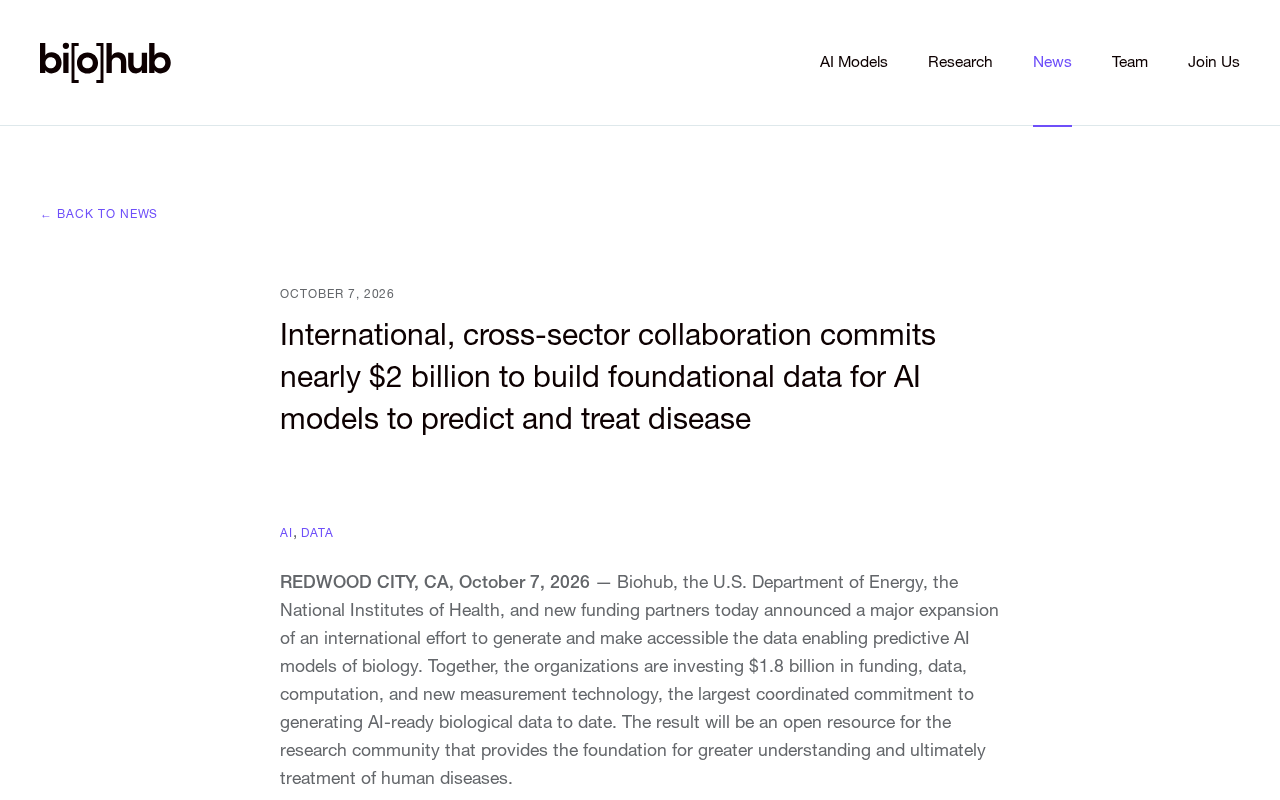Click the article headline about $2 billion
The height and width of the screenshot is (800, 1280).
click(608, 376)
